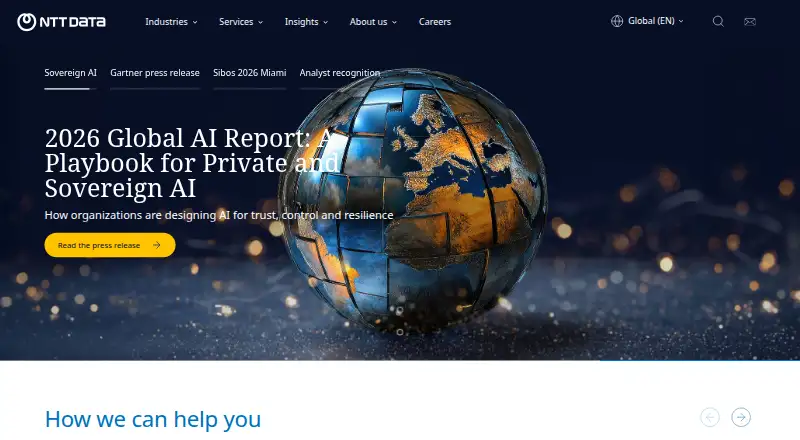
Task: Click the NTT DATA logo
Action: click(61, 22)
